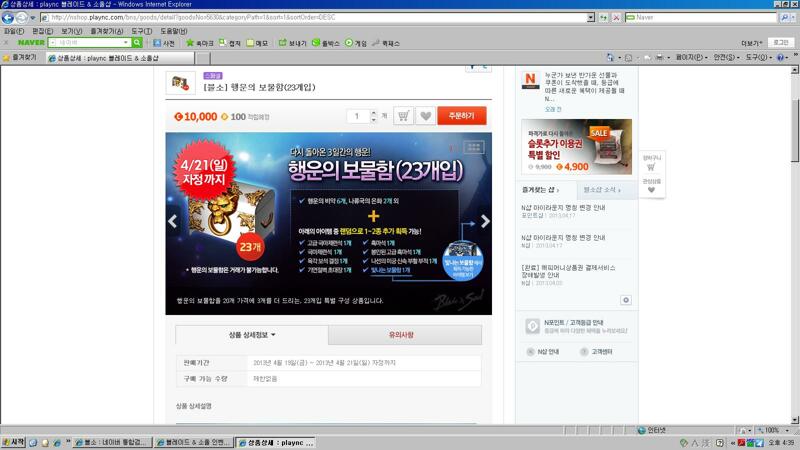The height and width of the screenshot is (450, 800).
Task: Click the blank new tab button
Action: point(204,58)
